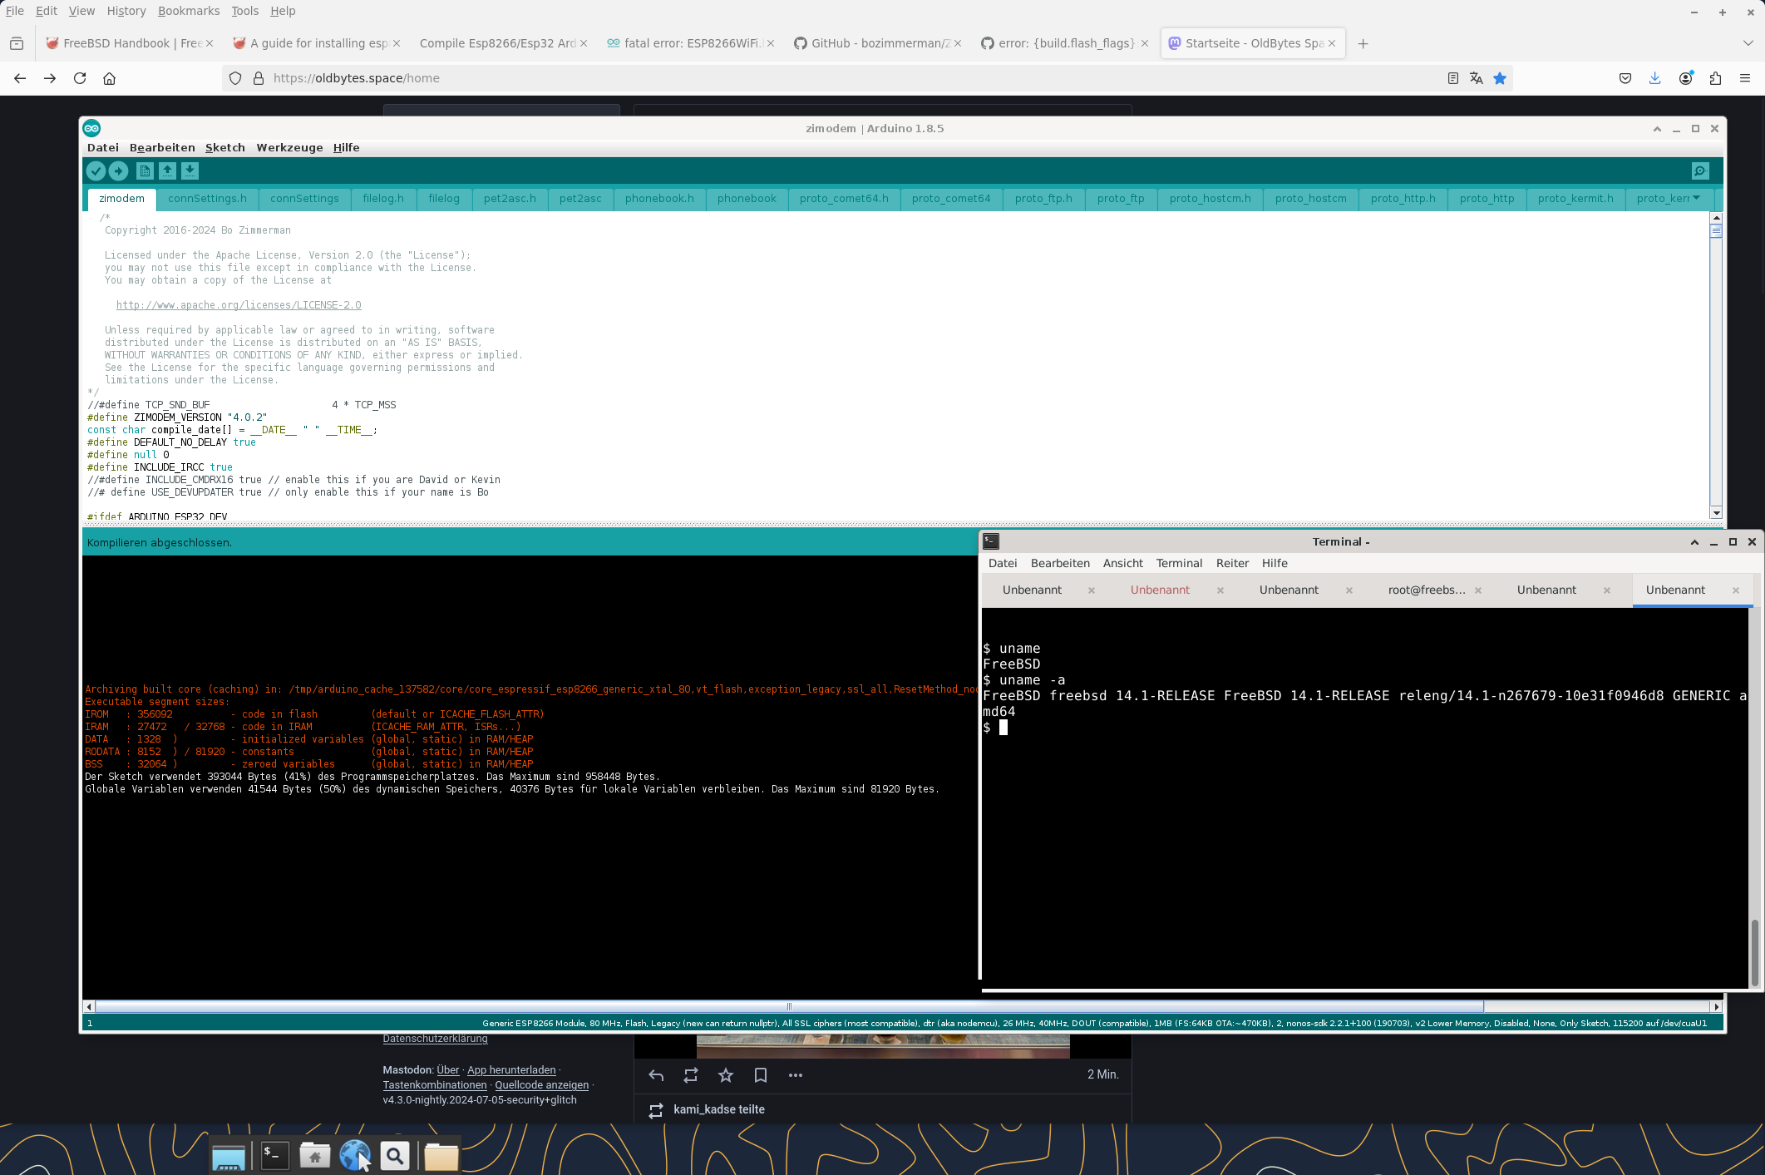Open the web browser globe dock icon
1765x1175 pixels.
[x=355, y=1156]
